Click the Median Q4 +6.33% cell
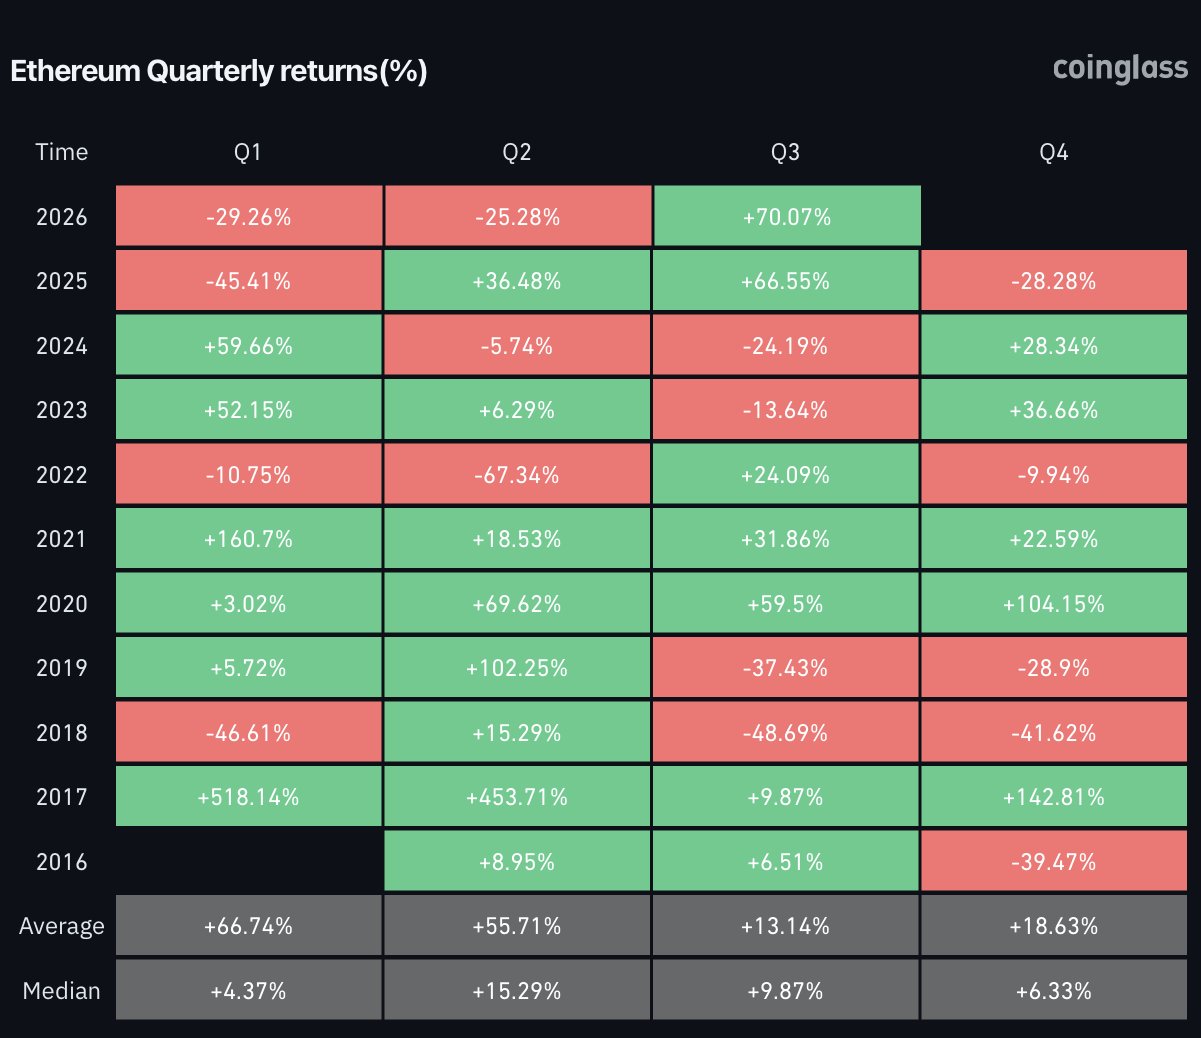The height and width of the screenshot is (1038, 1201). tap(1054, 990)
